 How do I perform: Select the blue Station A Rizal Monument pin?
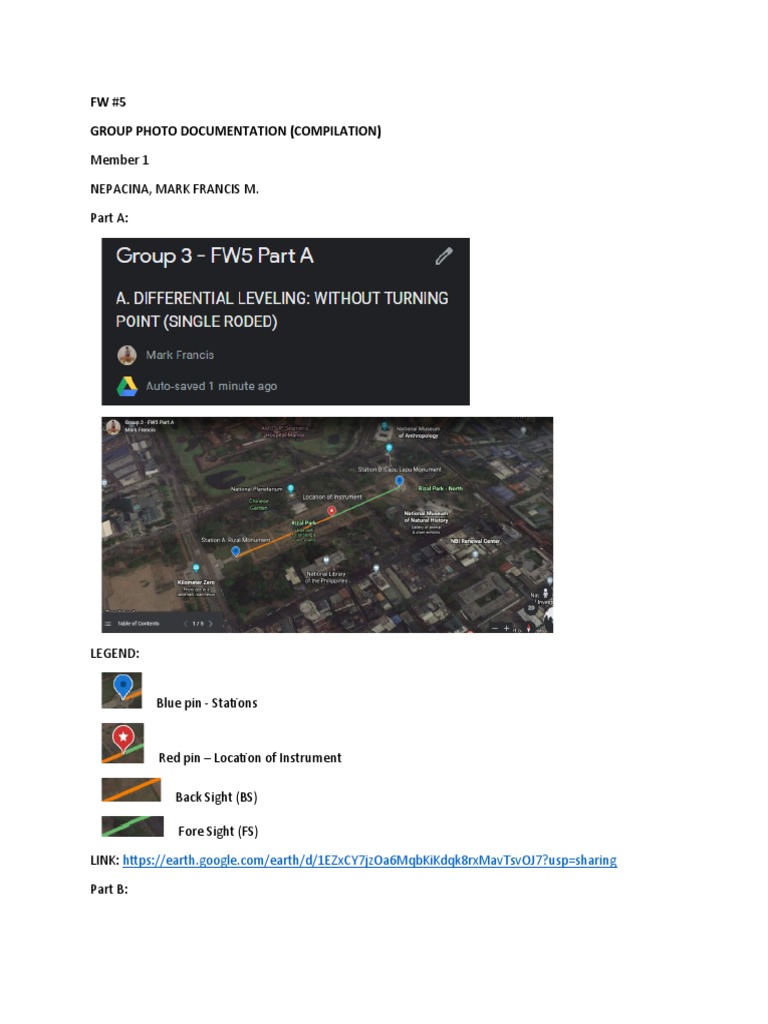[x=236, y=552]
